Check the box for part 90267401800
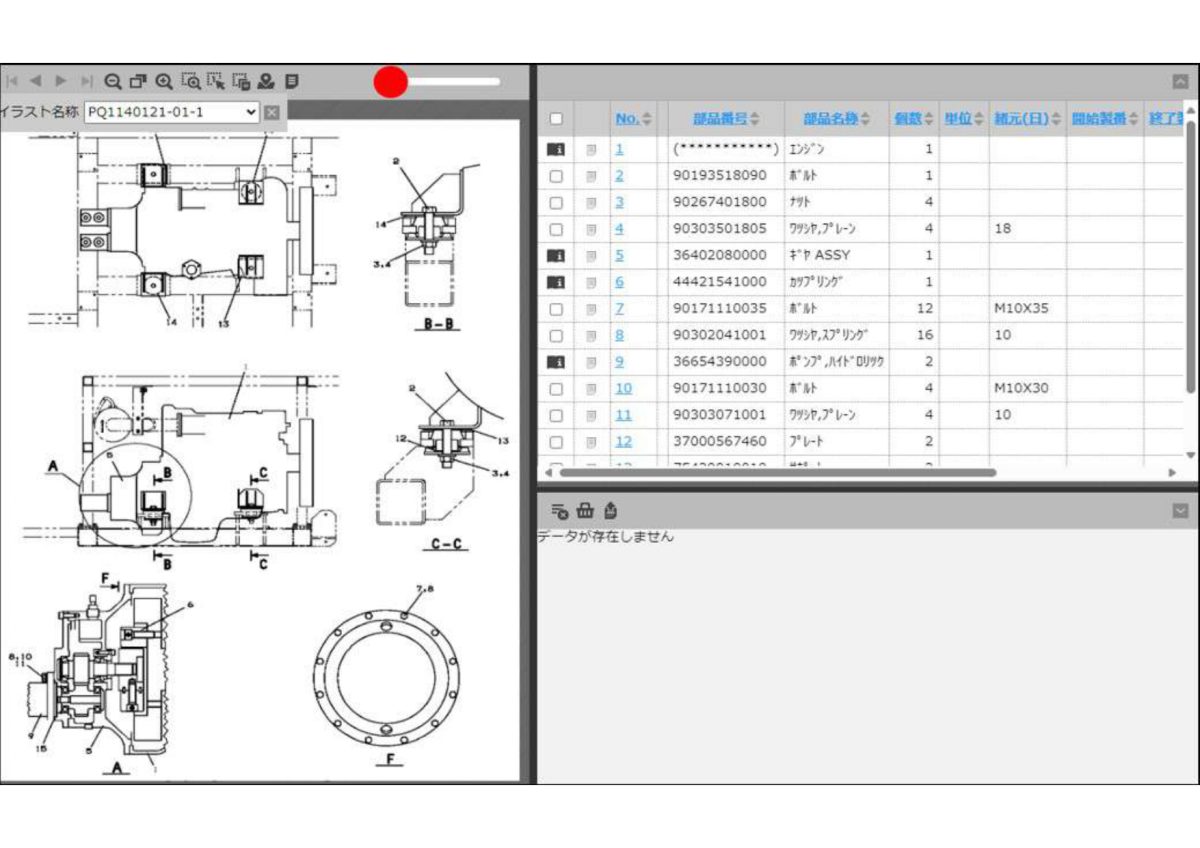Image resolution: width=1200 pixels, height=848 pixels. (556, 202)
